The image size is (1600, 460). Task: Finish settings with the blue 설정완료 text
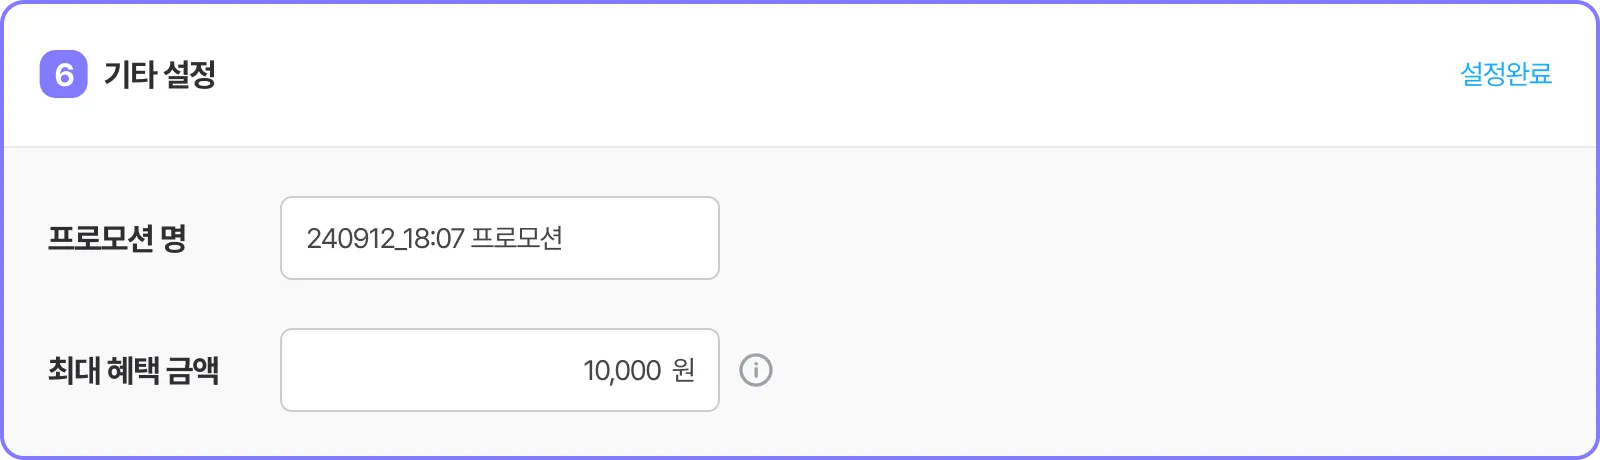pyautogui.click(x=1506, y=74)
